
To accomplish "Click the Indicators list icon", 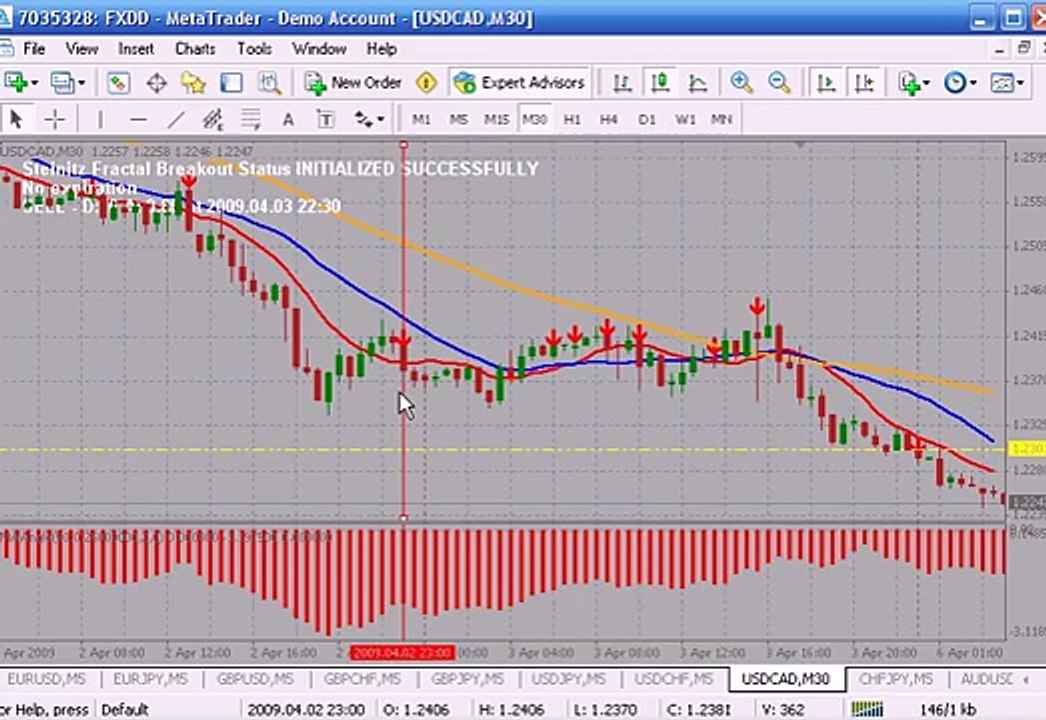I will 908,83.
